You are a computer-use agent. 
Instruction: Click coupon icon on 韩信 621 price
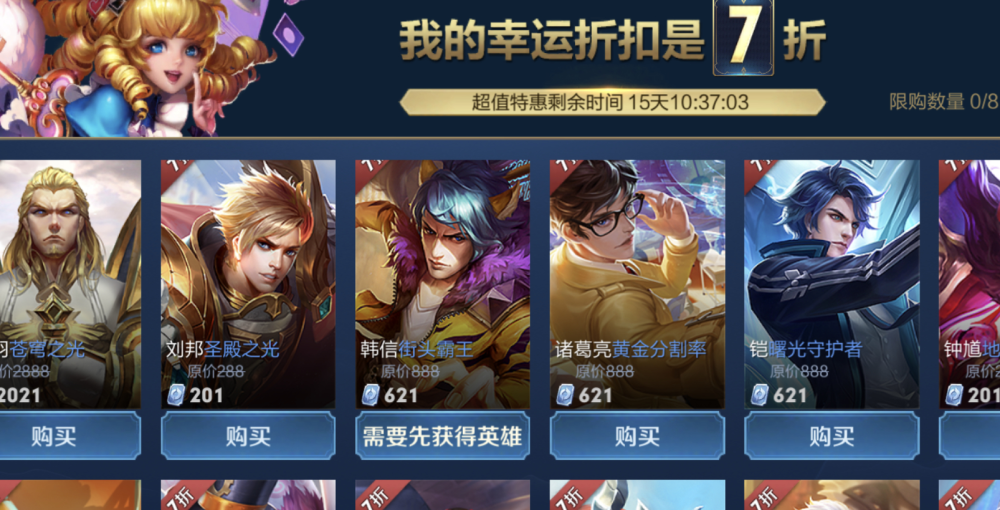(371, 395)
